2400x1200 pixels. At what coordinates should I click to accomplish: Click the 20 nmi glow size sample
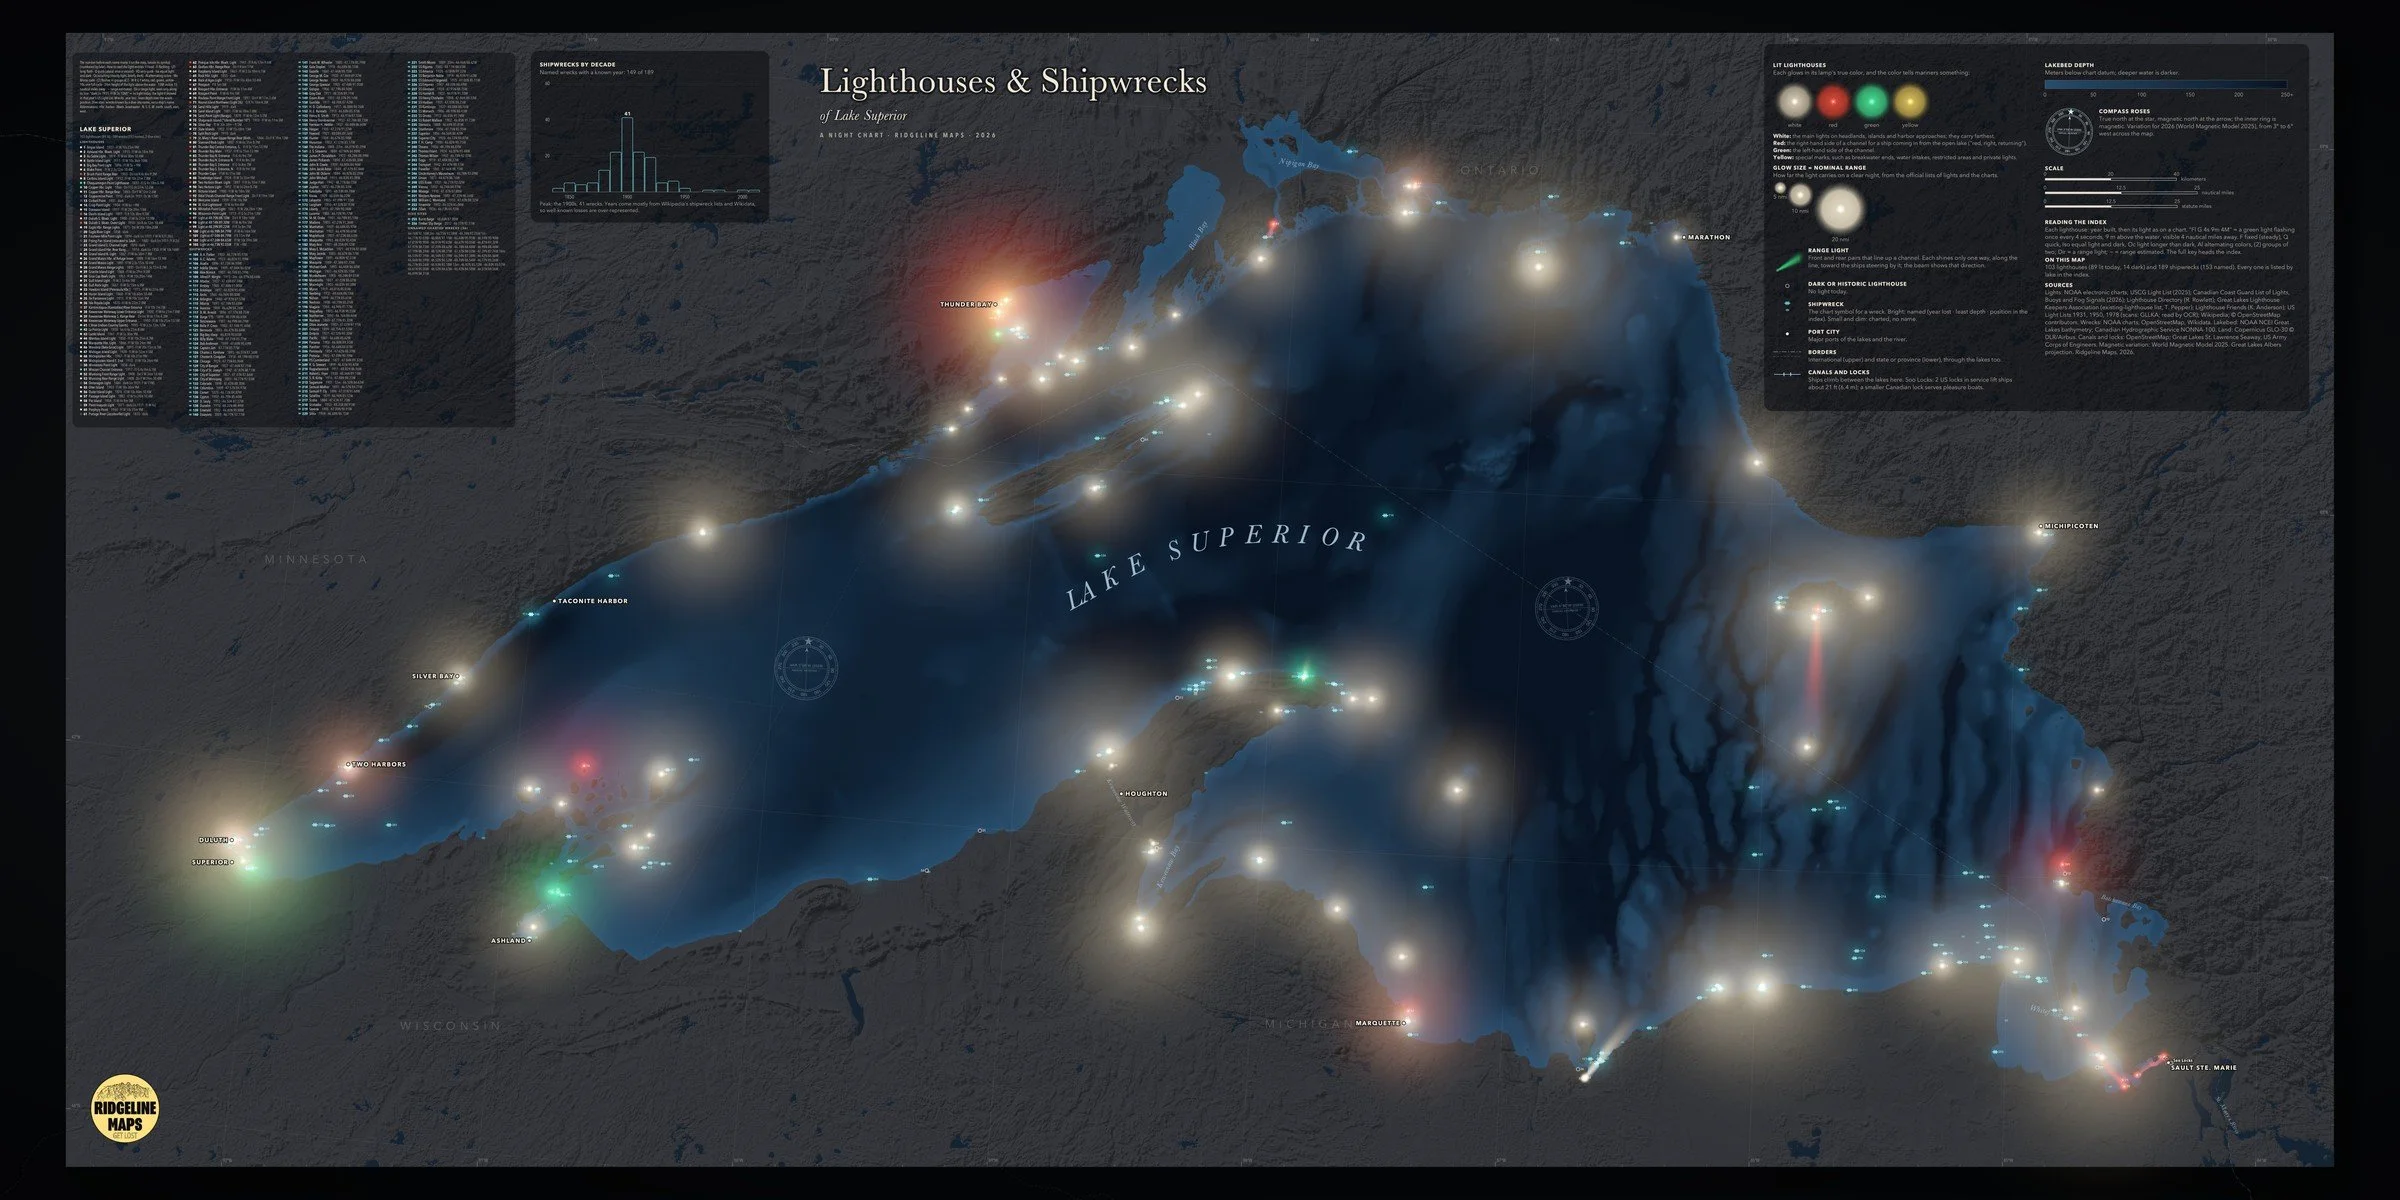1840,211
